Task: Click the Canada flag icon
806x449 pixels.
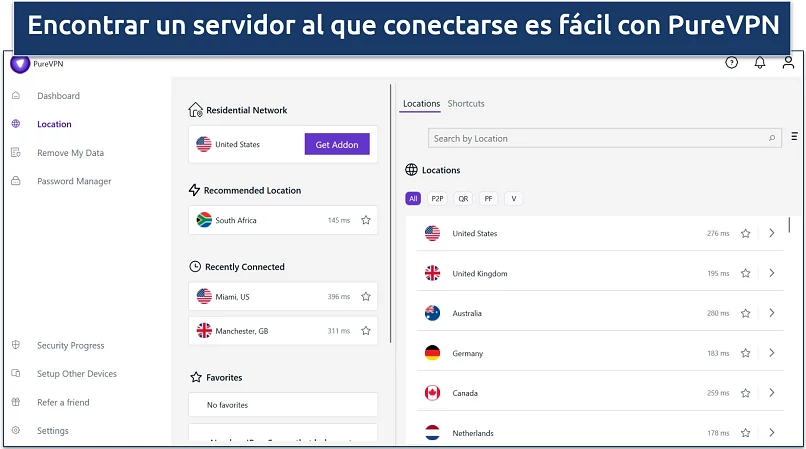Action: [x=432, y=393]
